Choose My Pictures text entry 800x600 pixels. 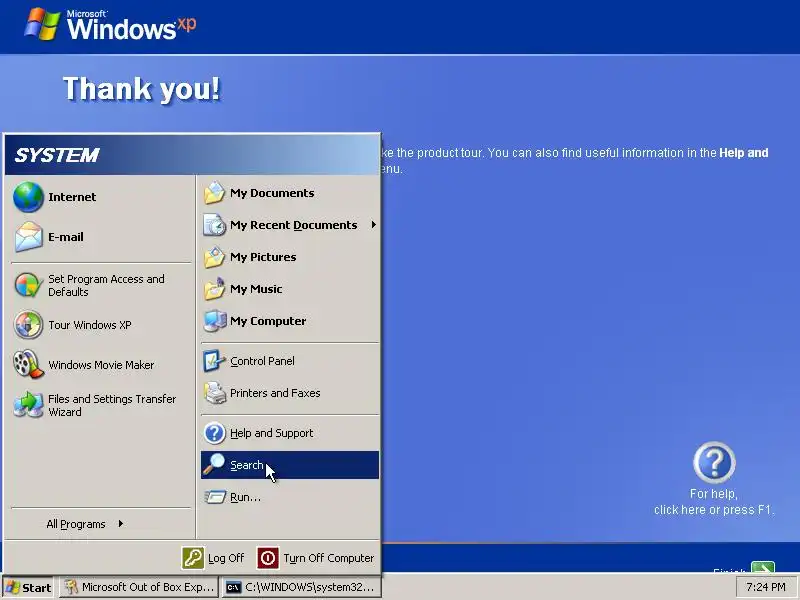click(x=263, y=257)
